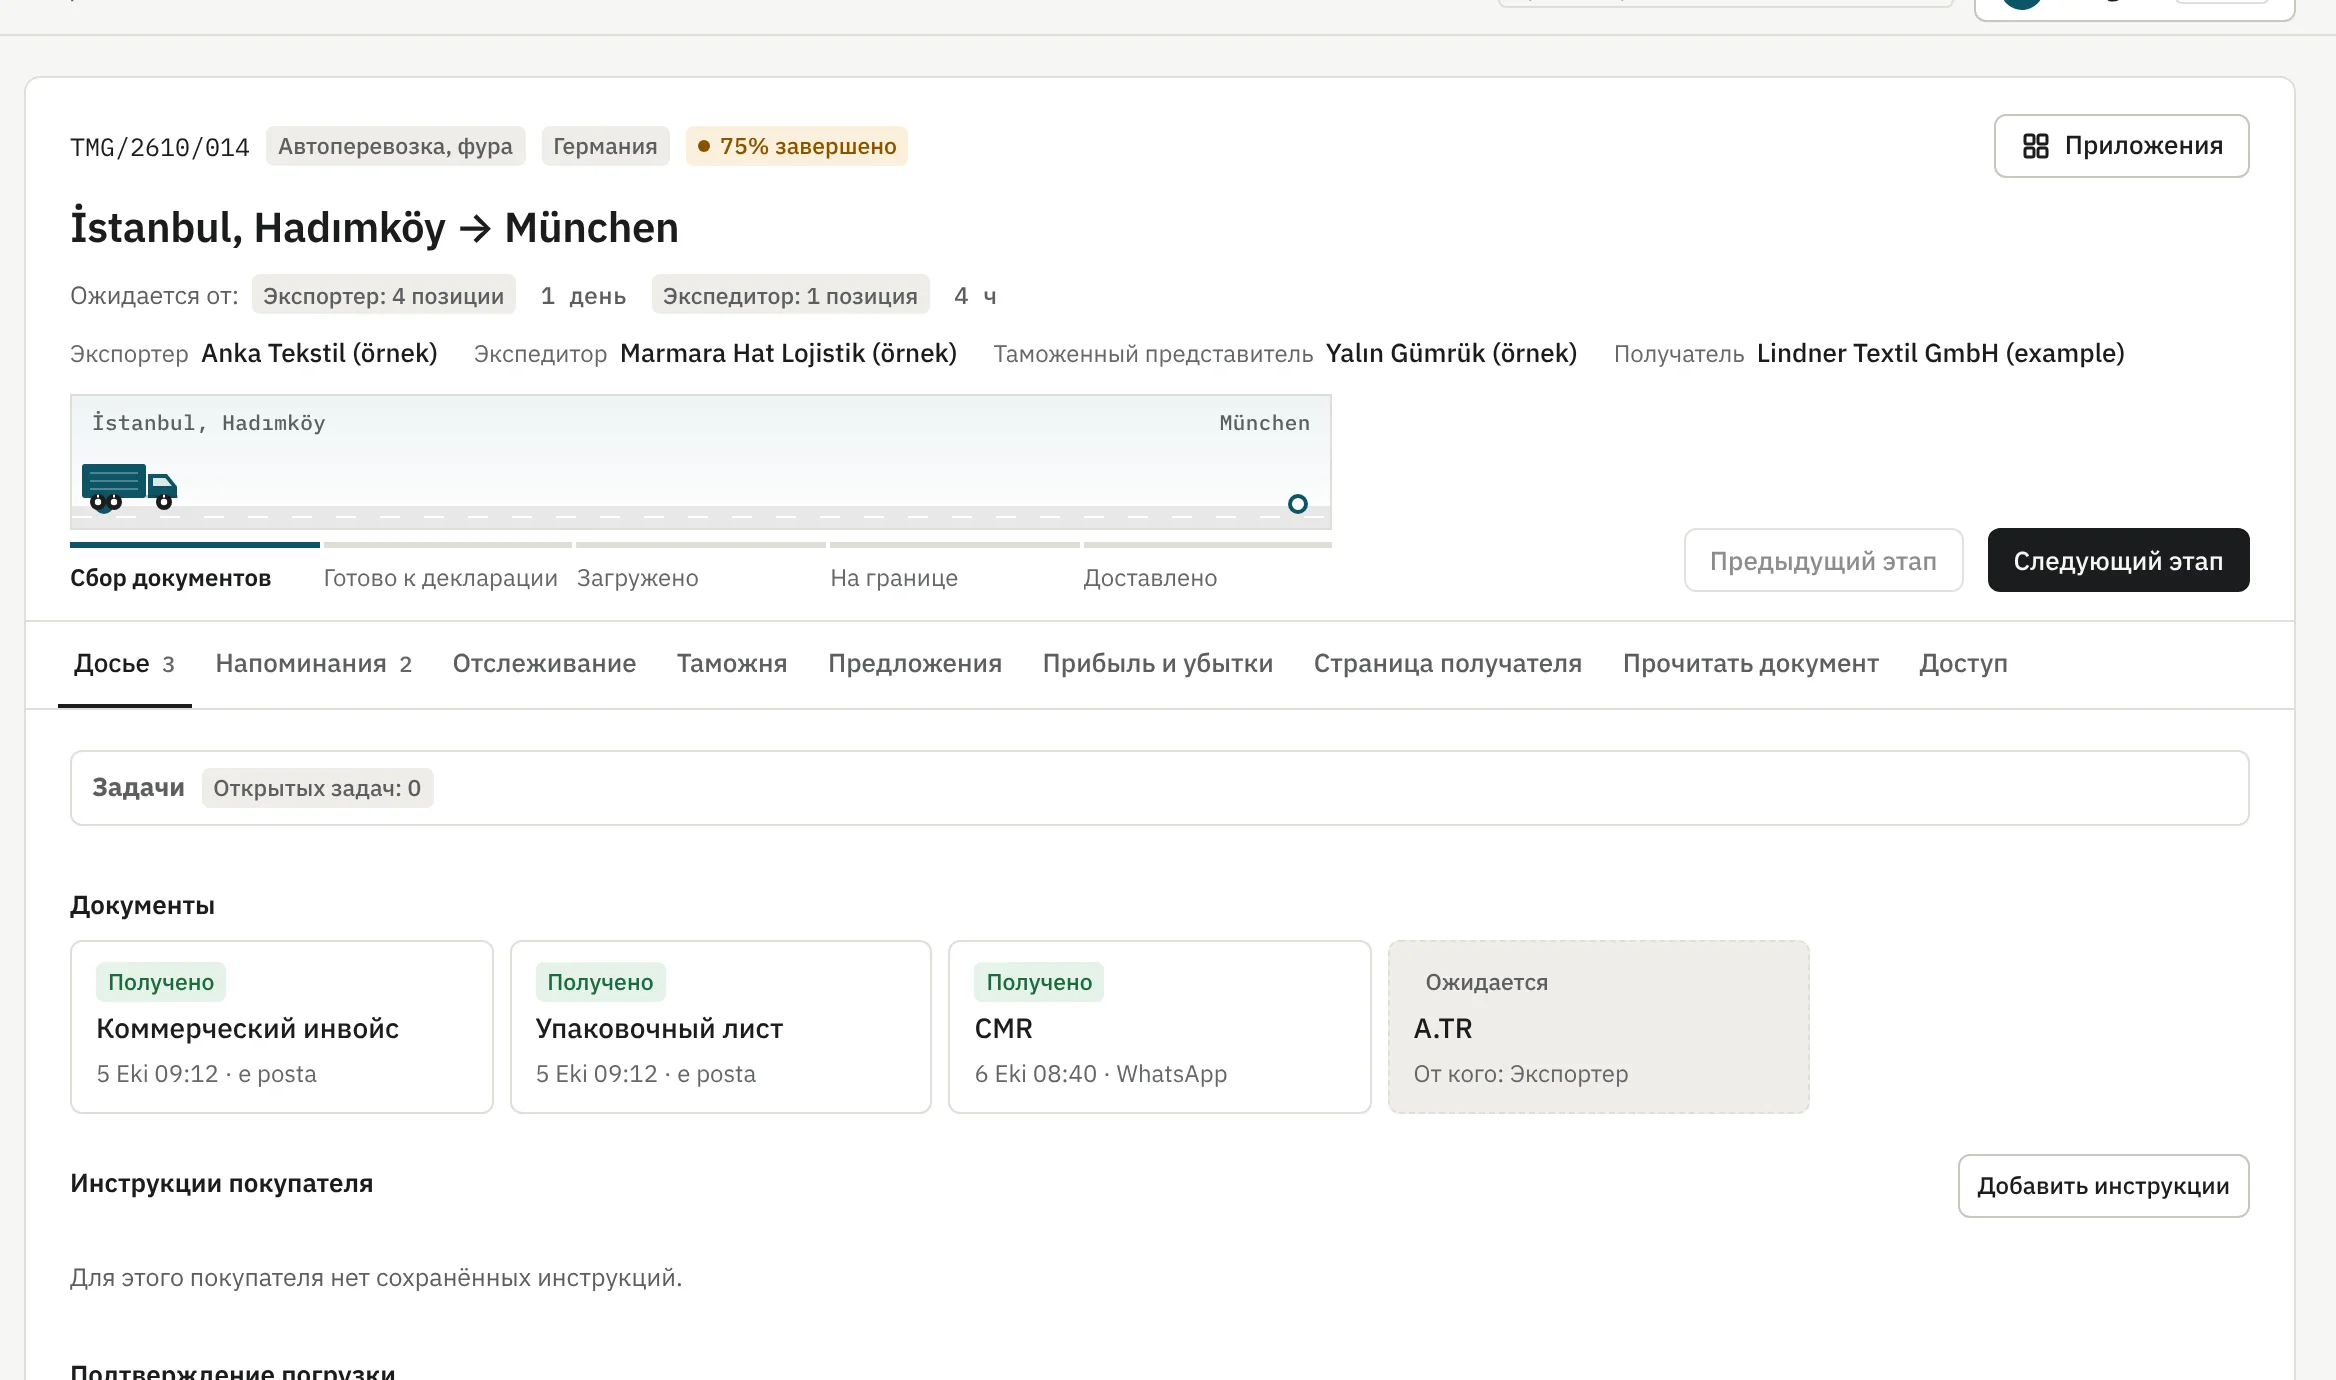Open the pending A.TR document card

tap(1599, 1027)
